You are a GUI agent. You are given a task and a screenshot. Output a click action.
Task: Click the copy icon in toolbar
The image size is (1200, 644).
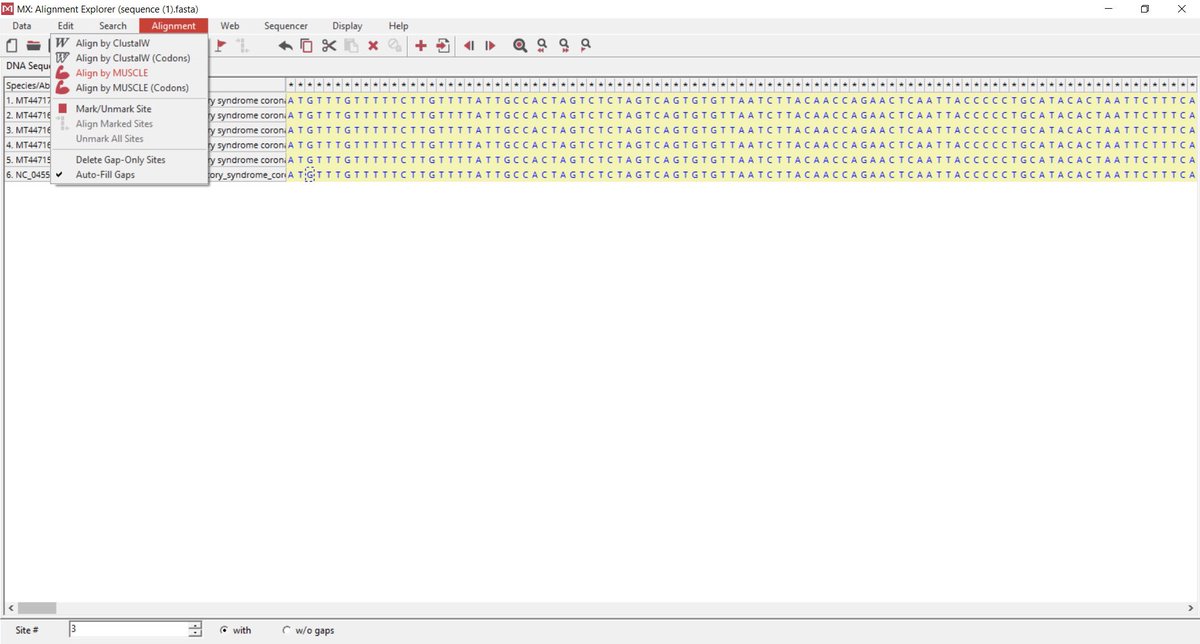[307, 45]
